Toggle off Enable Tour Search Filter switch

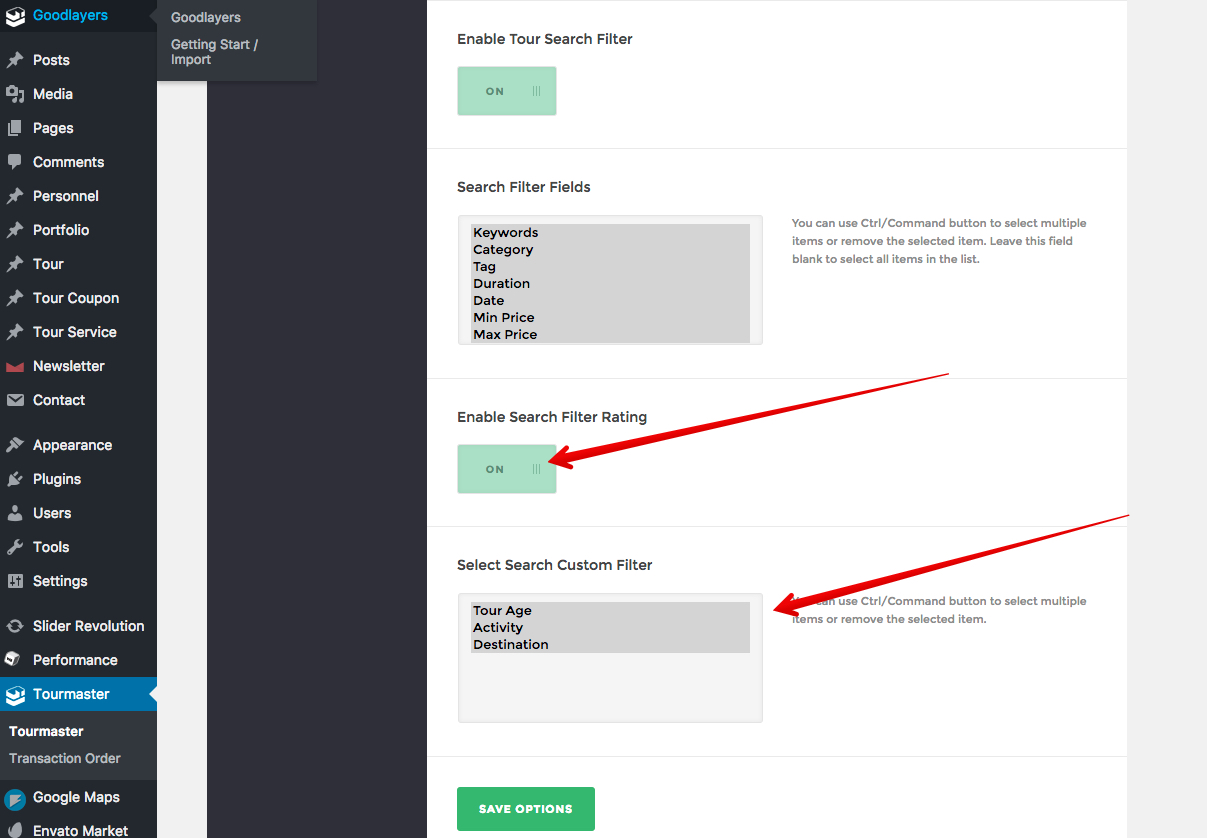pyautogui.click(x=507, y=91)
